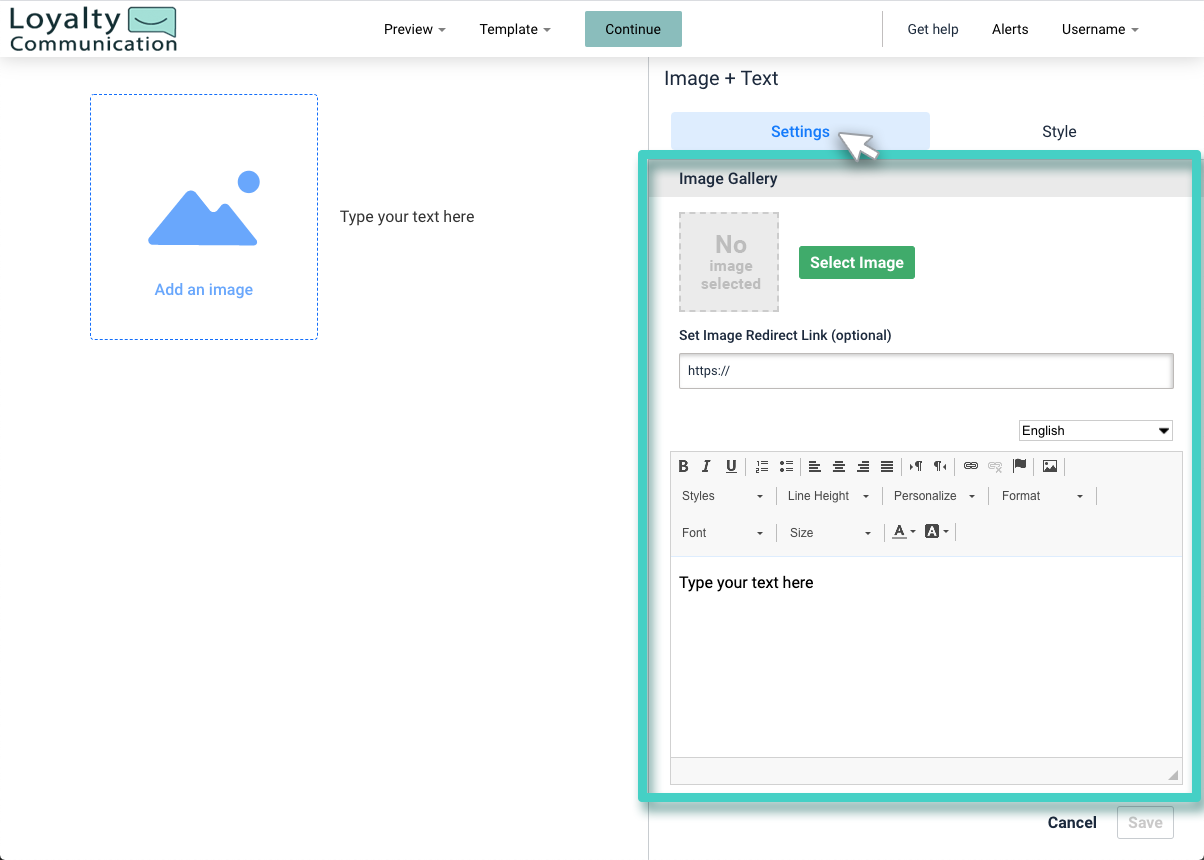Expand the Styles dropdown
This screenshot has height=860, width=1204.
pos(722,495)
